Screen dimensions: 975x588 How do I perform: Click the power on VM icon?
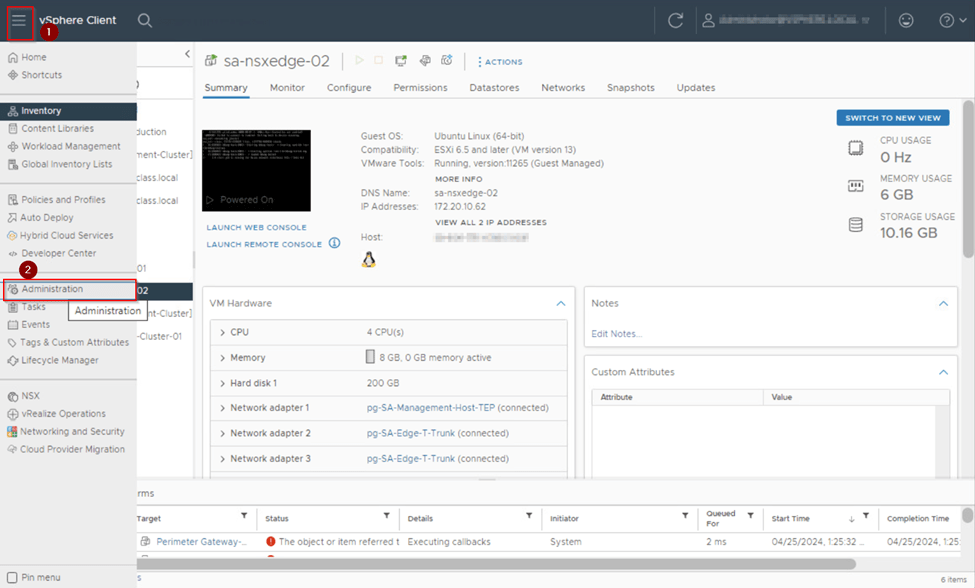360,61
